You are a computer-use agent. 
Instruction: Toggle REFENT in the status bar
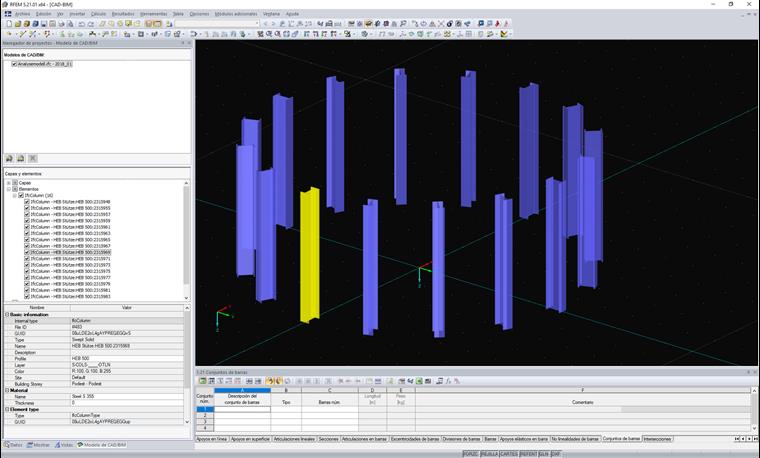pyautogui.click(x=529, y=454)
